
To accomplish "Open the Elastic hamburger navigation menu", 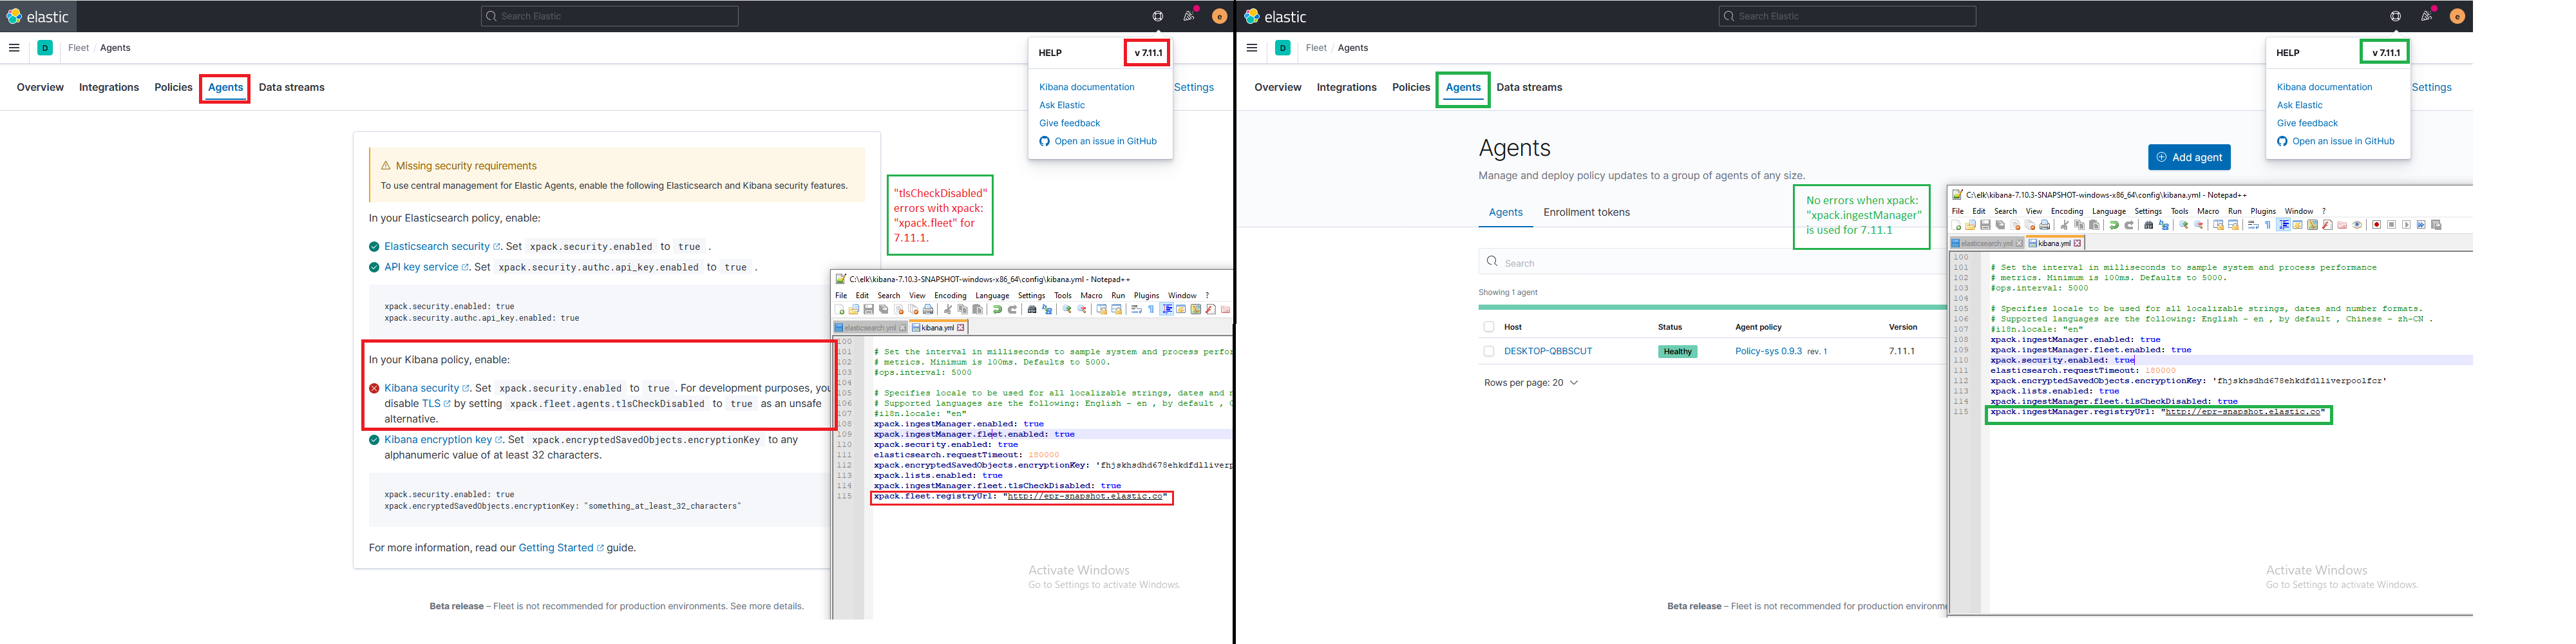I will click(1252, 47).
